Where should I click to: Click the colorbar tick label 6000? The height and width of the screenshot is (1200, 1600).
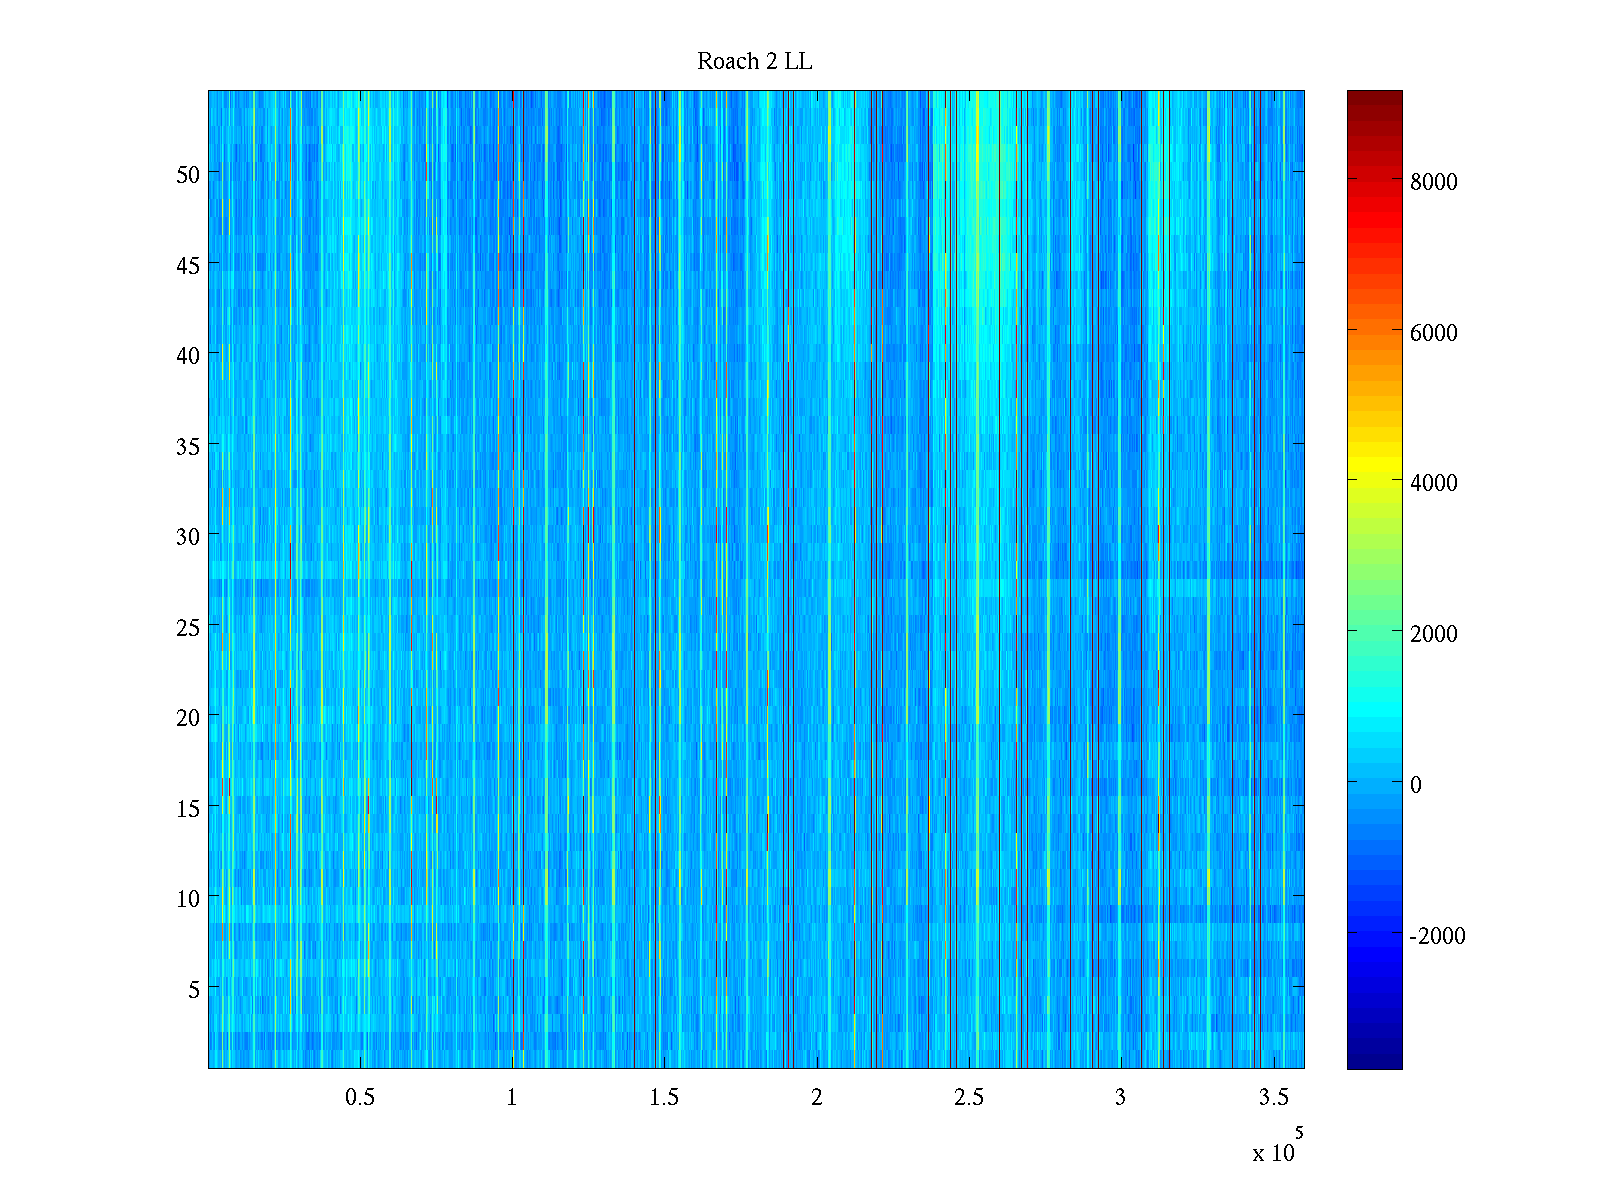point(1433,333)
